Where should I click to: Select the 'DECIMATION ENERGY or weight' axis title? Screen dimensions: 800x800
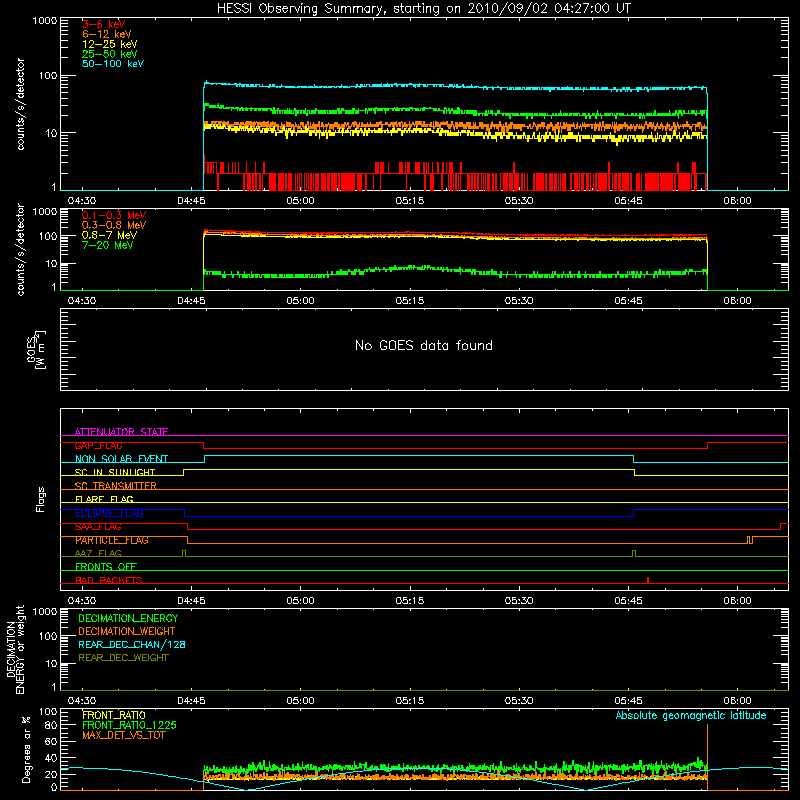click(x=15, y=649)
